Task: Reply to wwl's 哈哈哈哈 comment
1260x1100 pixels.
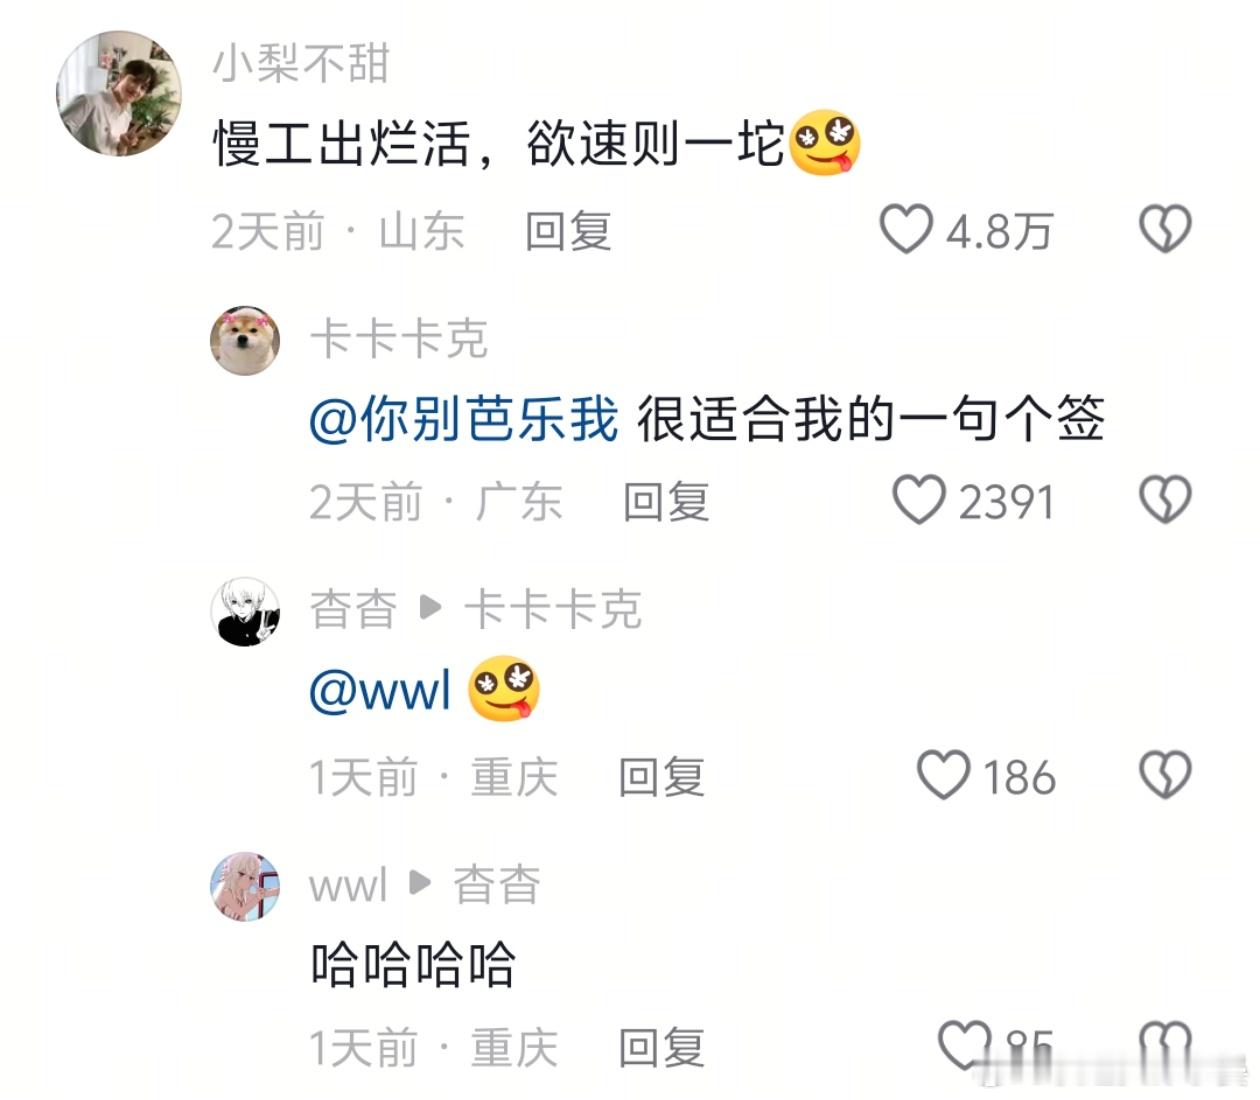Action: (x=662, y=1048)
